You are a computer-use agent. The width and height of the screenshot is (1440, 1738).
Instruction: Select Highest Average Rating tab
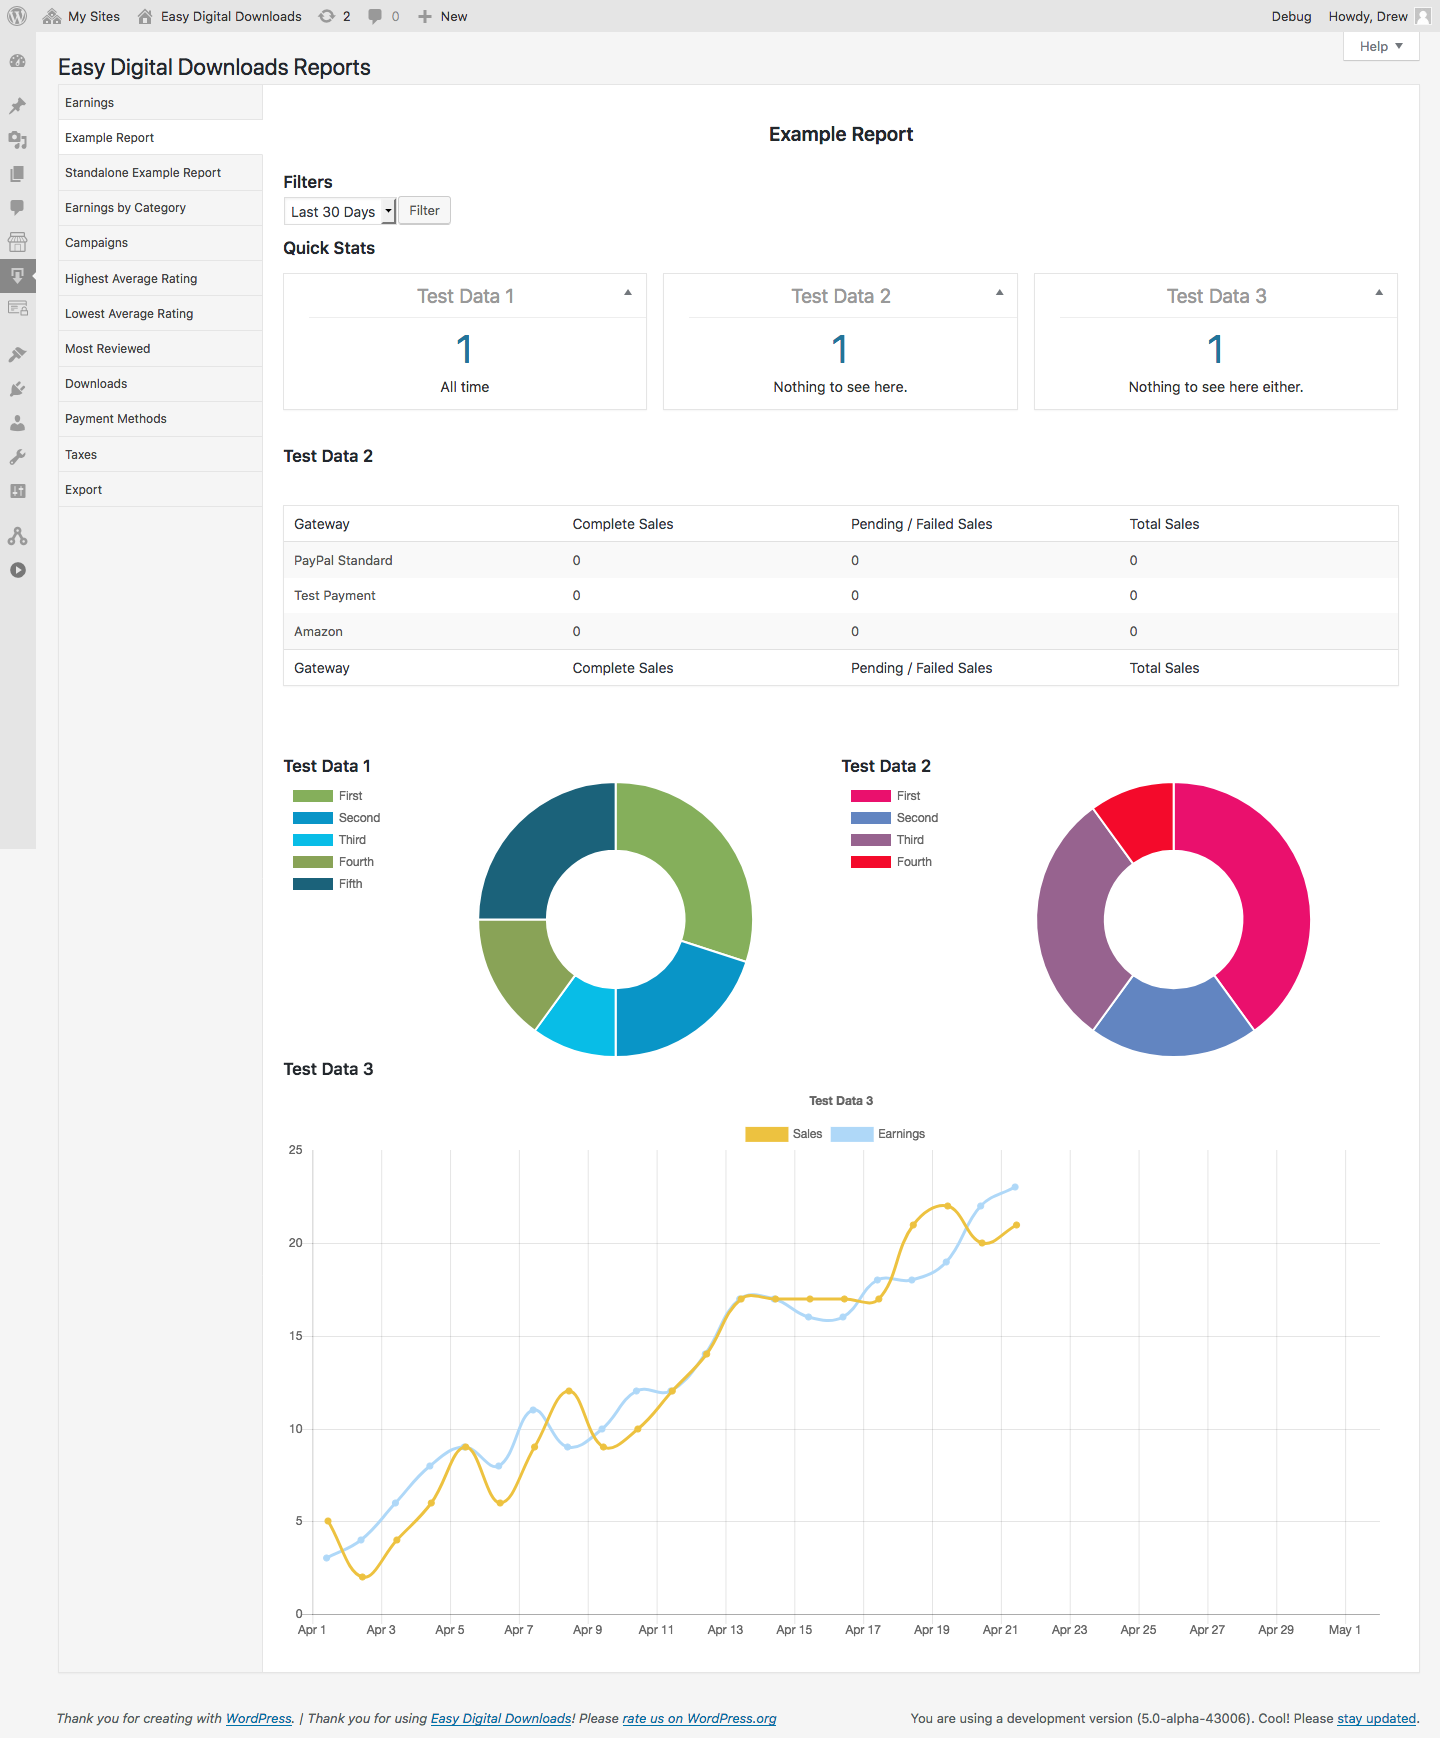pos(160,279)
